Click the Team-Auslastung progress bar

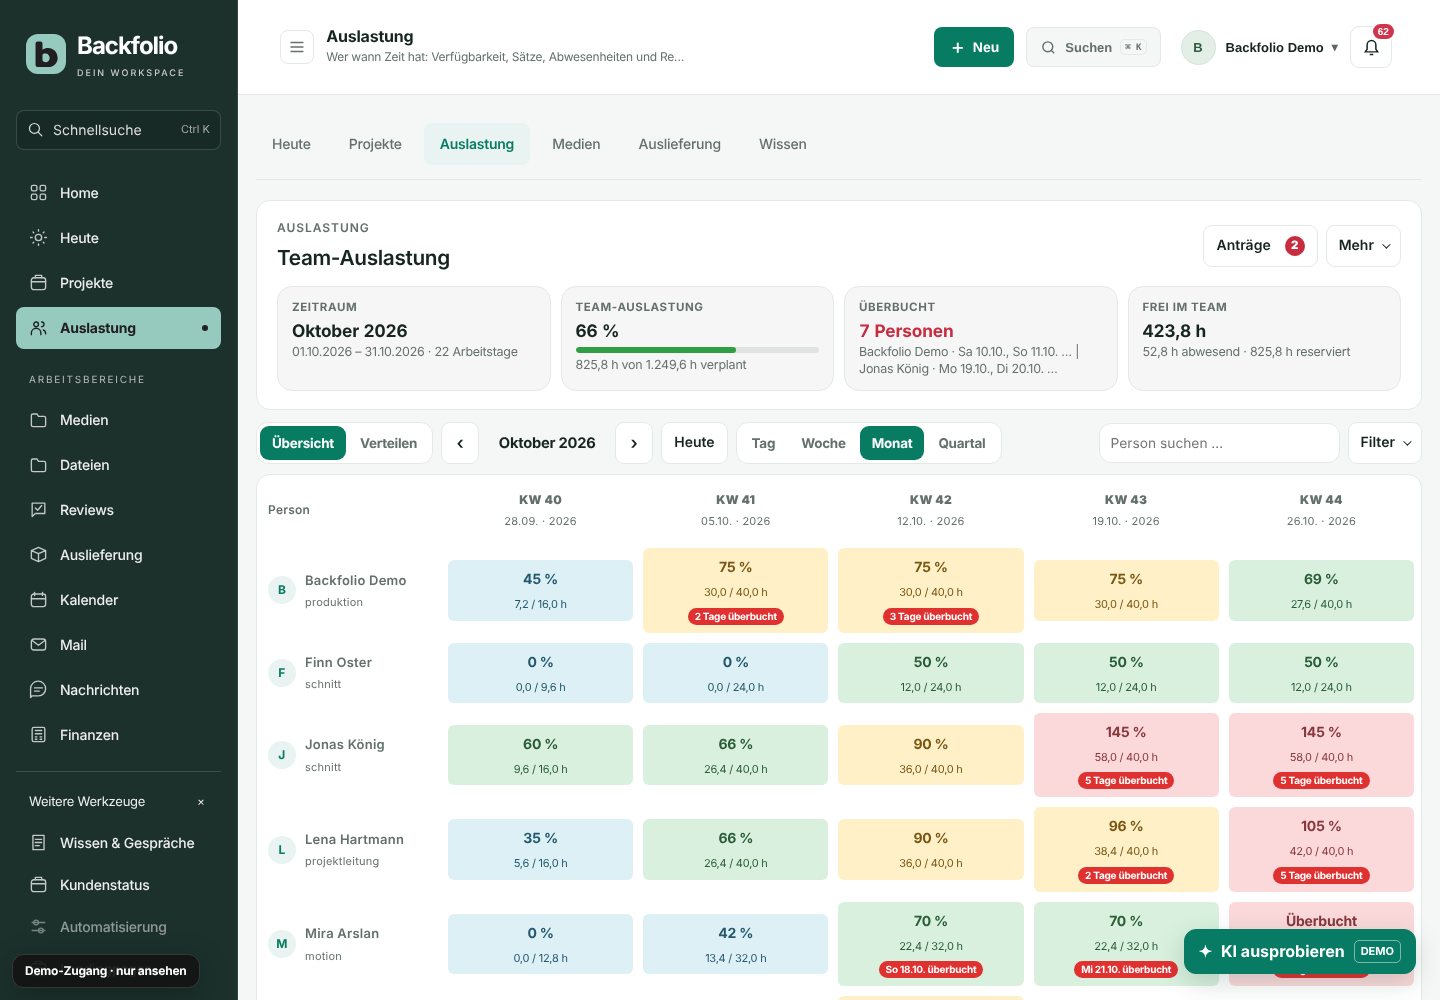pos(697,350)
